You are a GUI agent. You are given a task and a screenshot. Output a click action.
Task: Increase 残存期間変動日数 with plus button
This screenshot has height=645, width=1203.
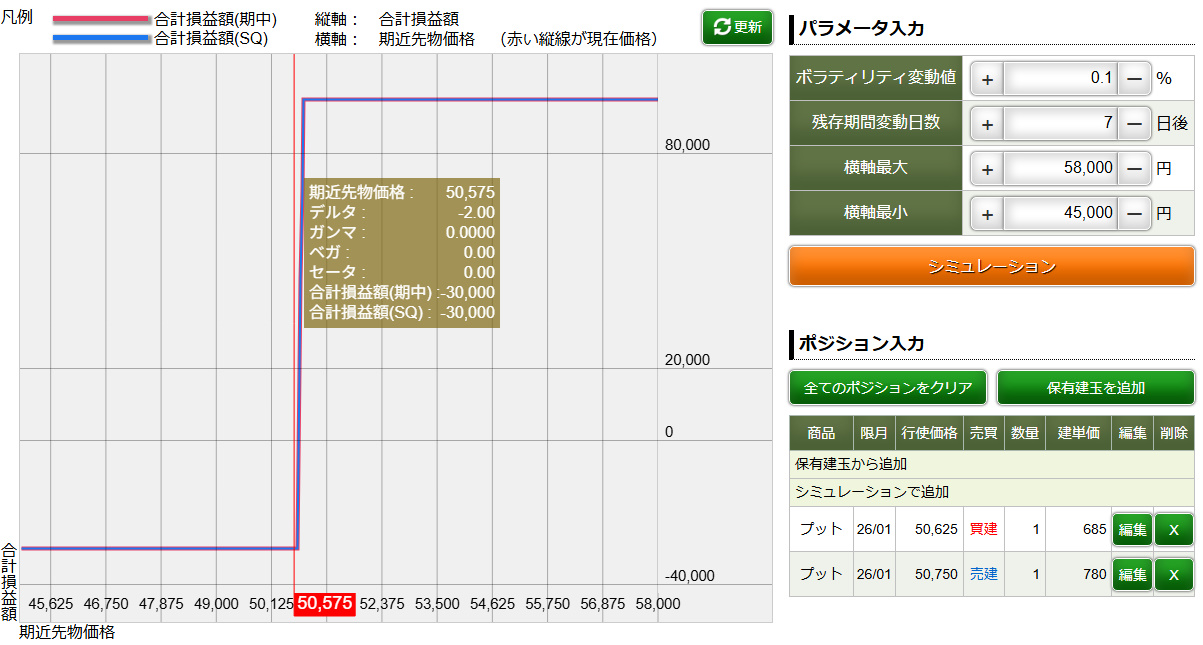coord(987,124)
